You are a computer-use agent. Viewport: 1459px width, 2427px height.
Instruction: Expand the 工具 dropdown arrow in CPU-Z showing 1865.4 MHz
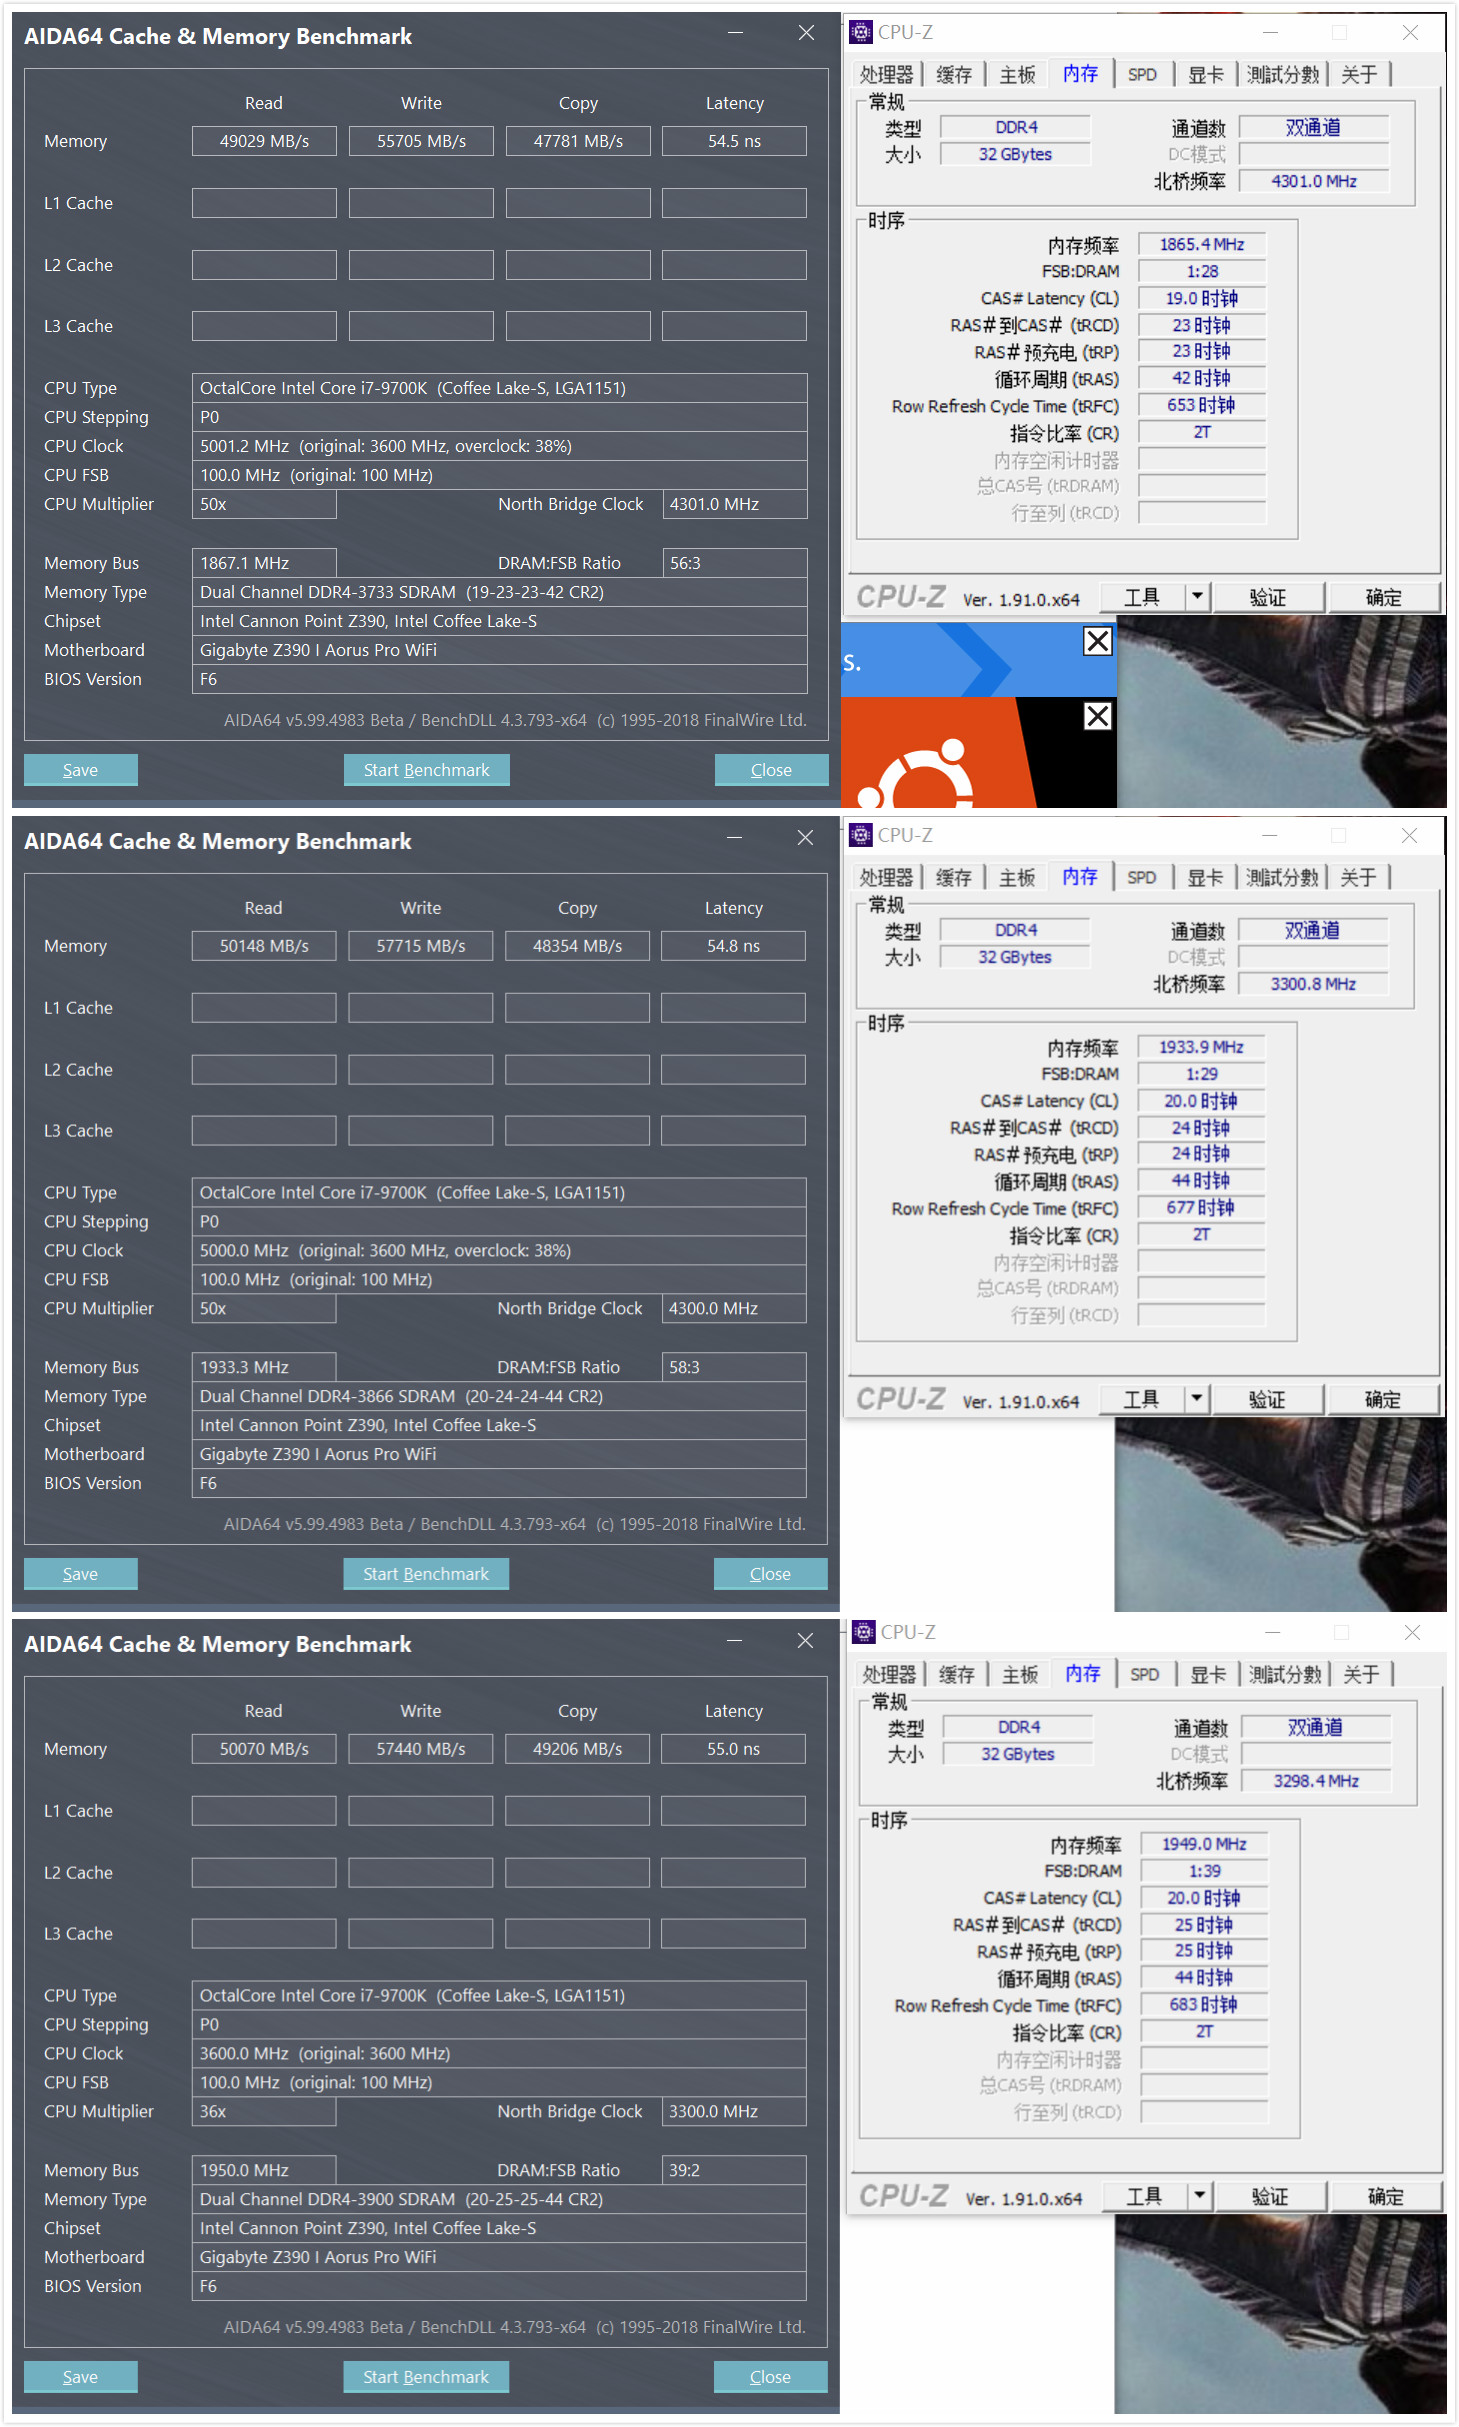tap(1196, 597)
